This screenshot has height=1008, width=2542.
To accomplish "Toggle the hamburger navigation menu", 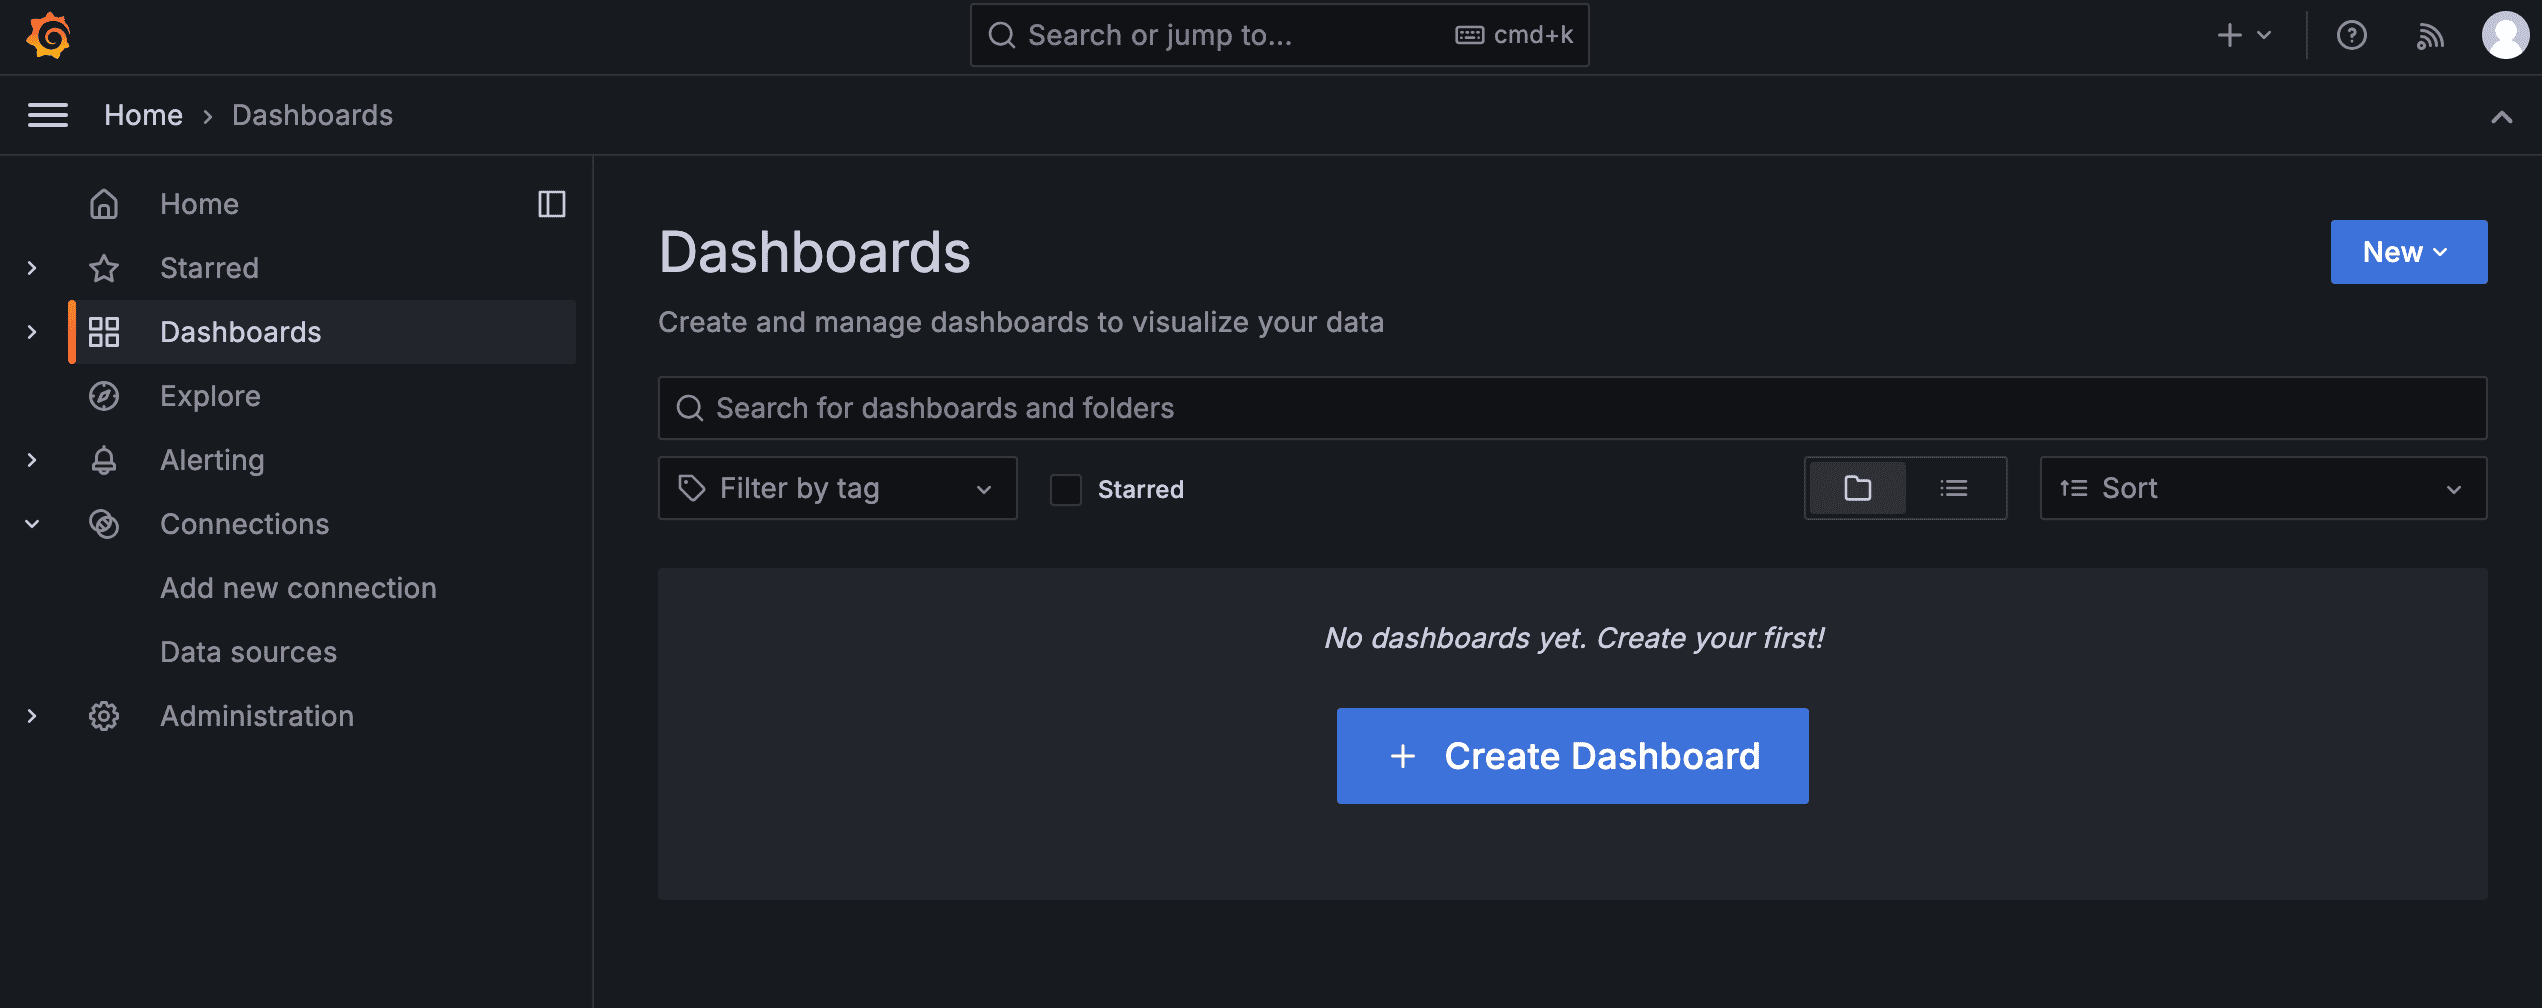I will (48, 115).
